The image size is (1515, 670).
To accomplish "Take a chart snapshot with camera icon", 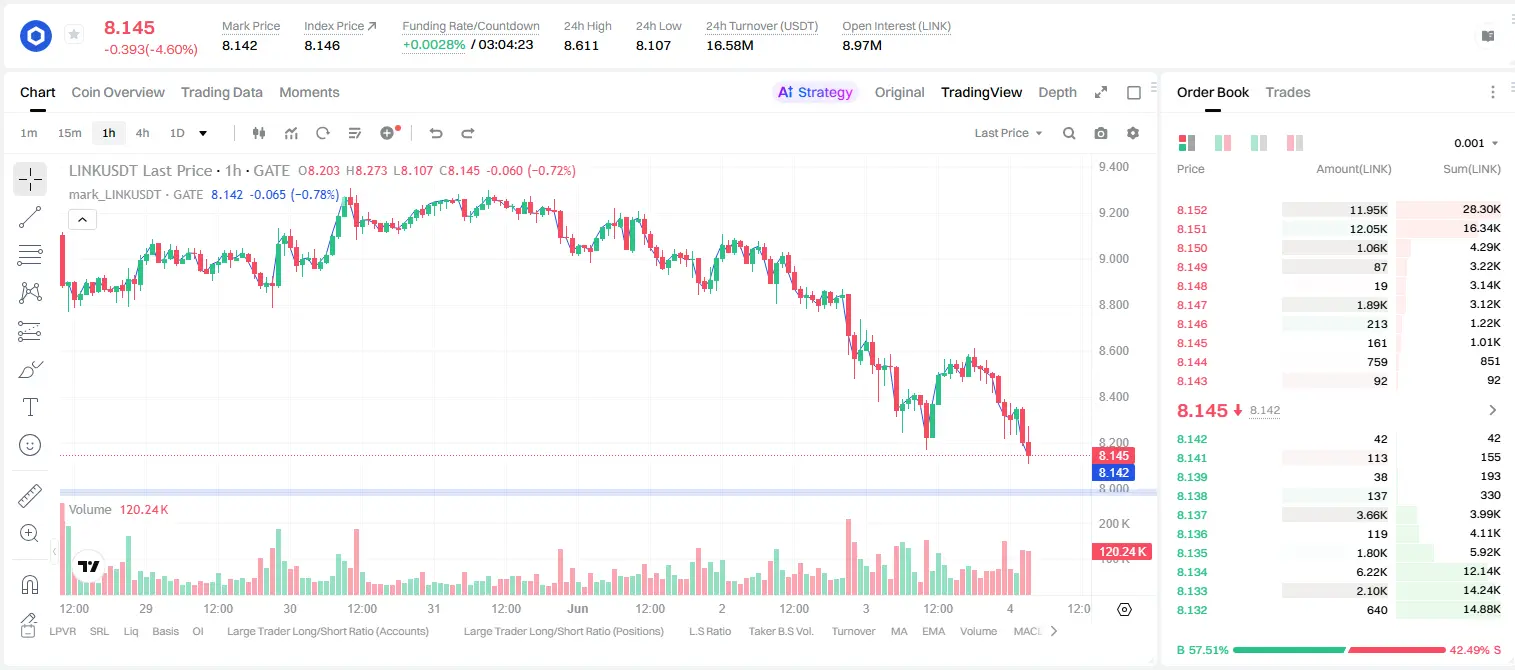I will point(1101,133).
